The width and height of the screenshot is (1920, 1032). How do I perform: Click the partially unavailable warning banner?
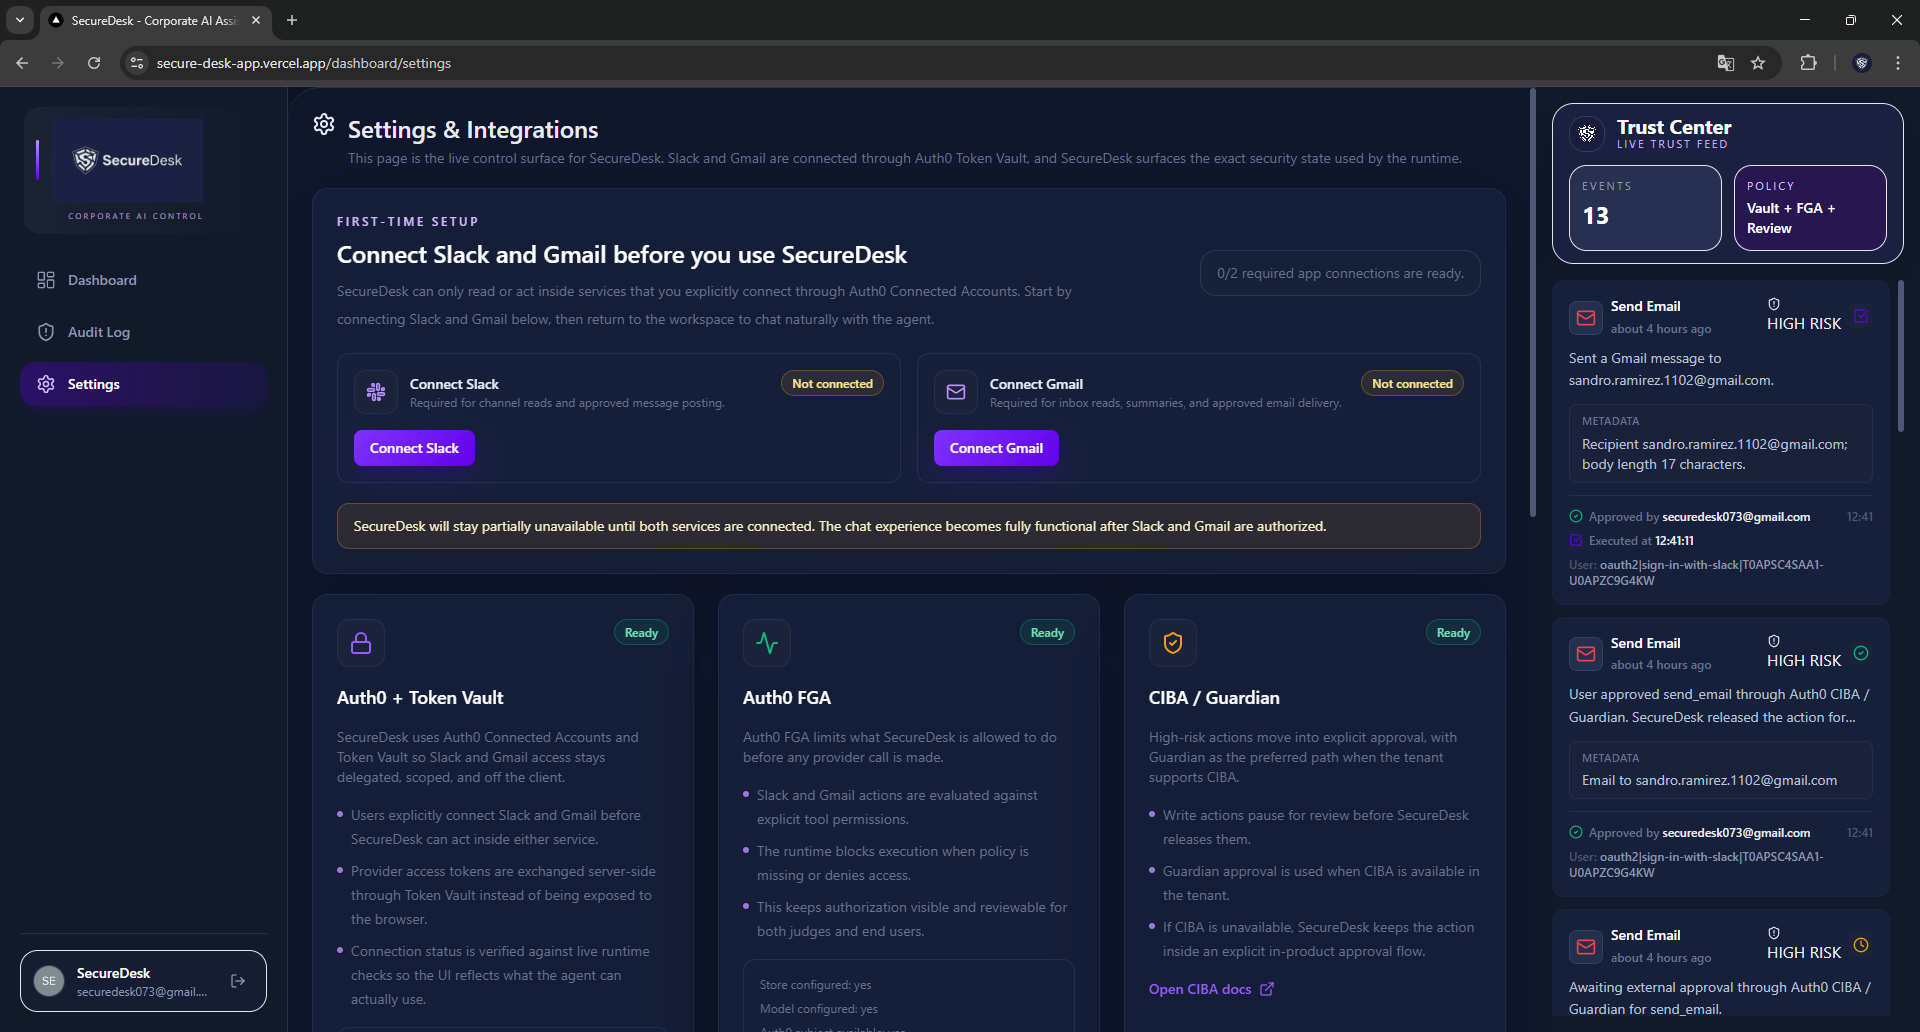pyautogui.click(x=909, y=526)
